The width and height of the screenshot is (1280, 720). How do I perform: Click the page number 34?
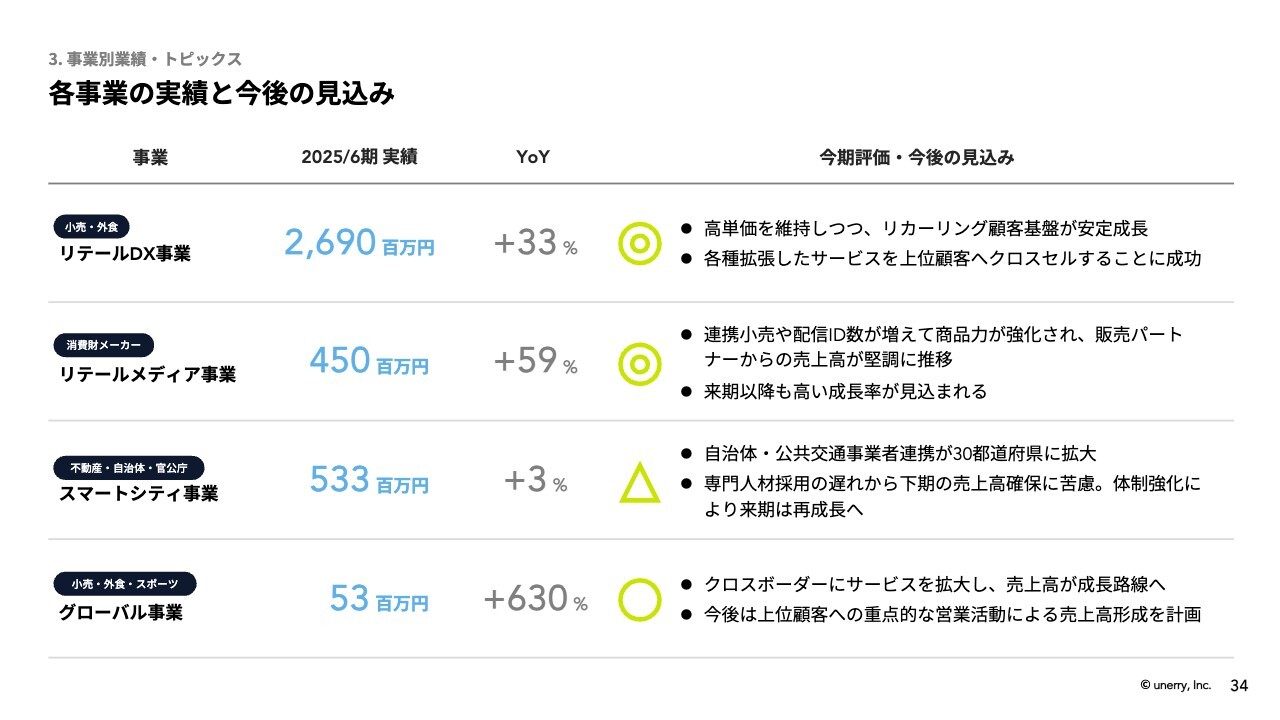point(1239,685)
